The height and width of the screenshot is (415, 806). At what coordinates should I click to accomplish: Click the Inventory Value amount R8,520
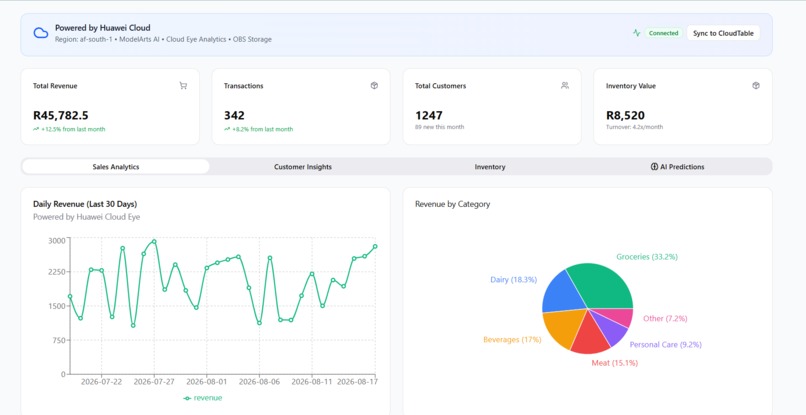point(625,115)
